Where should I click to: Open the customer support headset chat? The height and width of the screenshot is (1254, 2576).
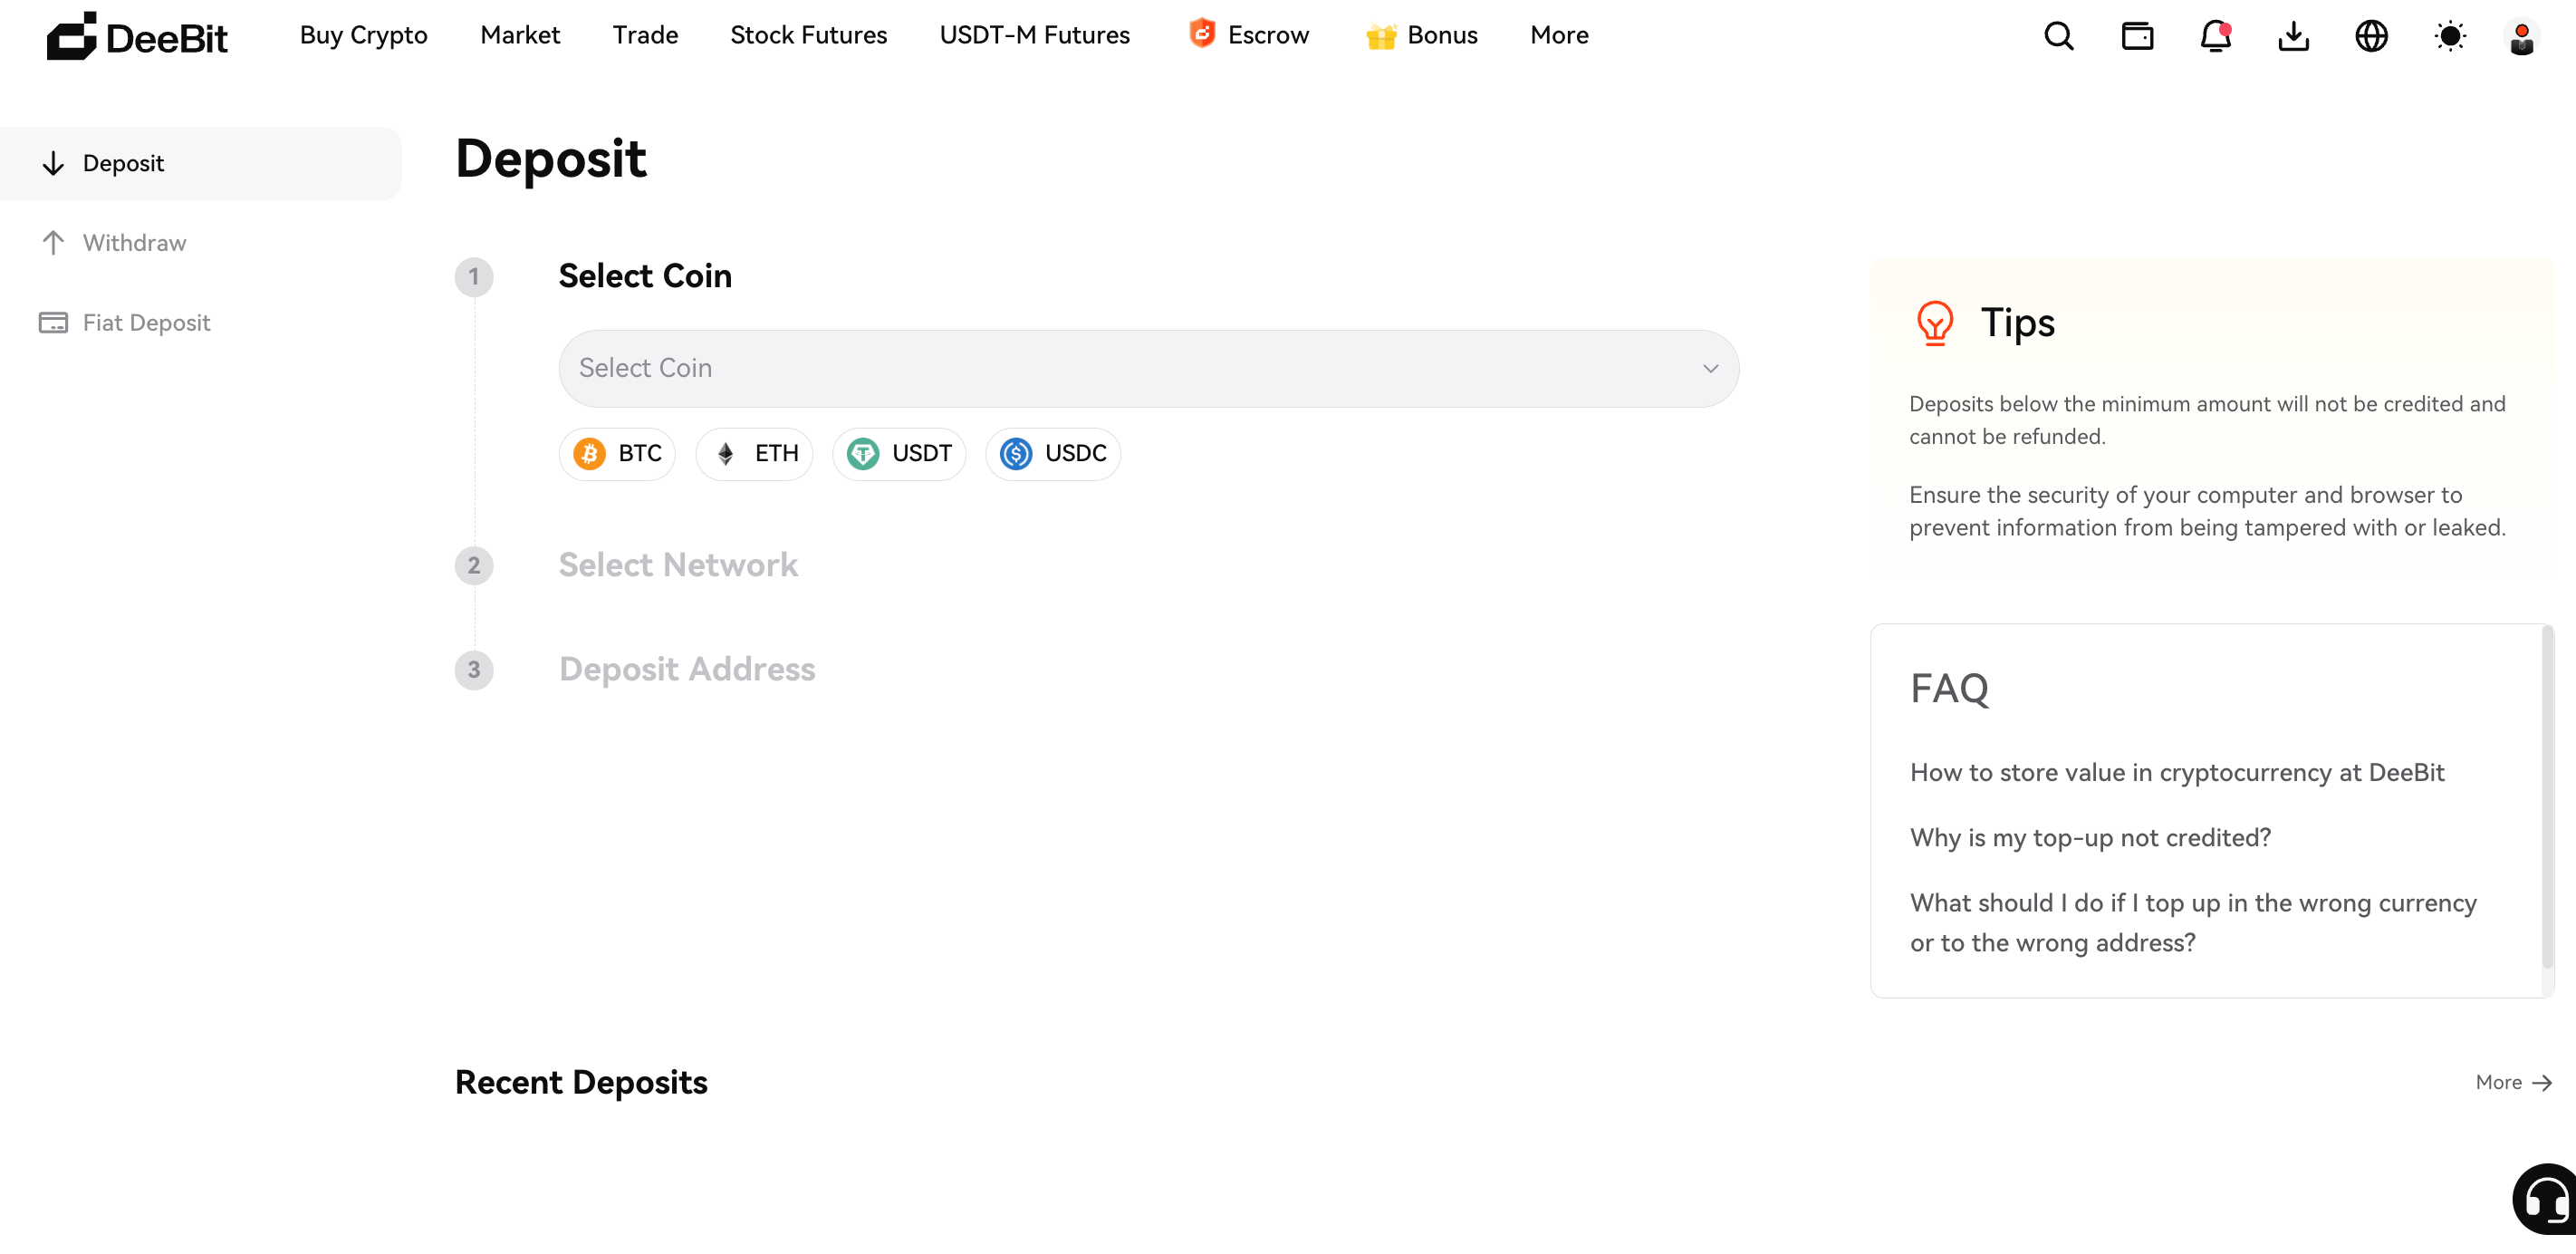[x=2546, y=1198]
